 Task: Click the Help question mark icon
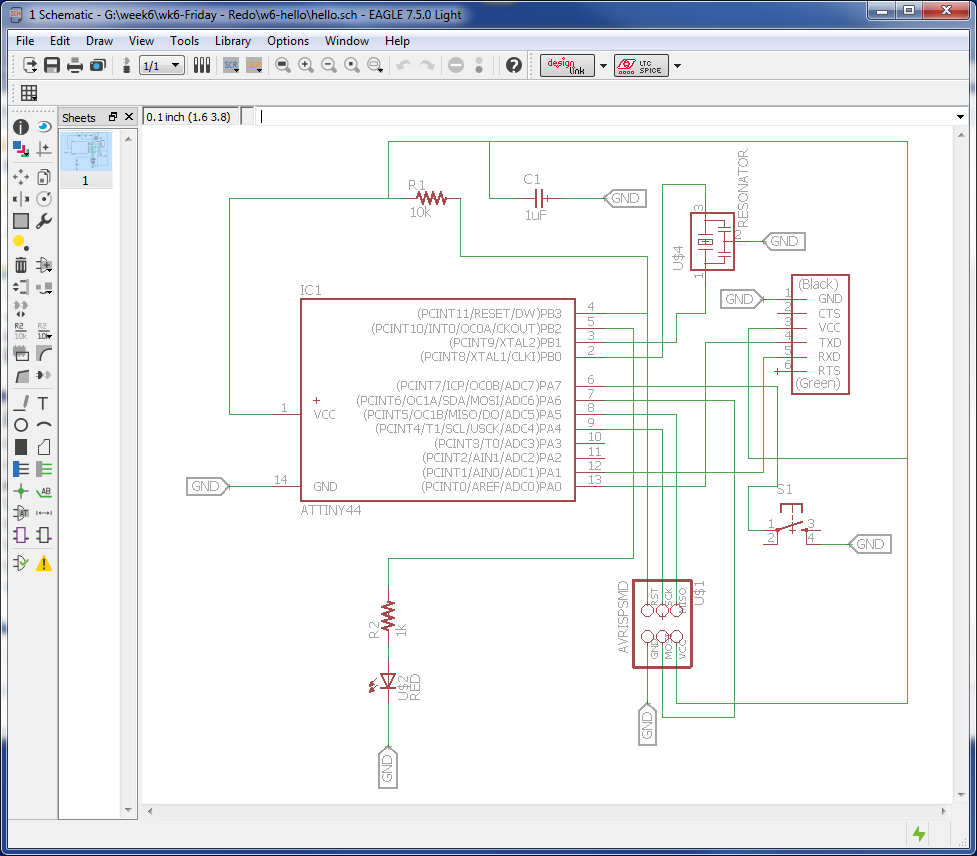click(513, 65)
